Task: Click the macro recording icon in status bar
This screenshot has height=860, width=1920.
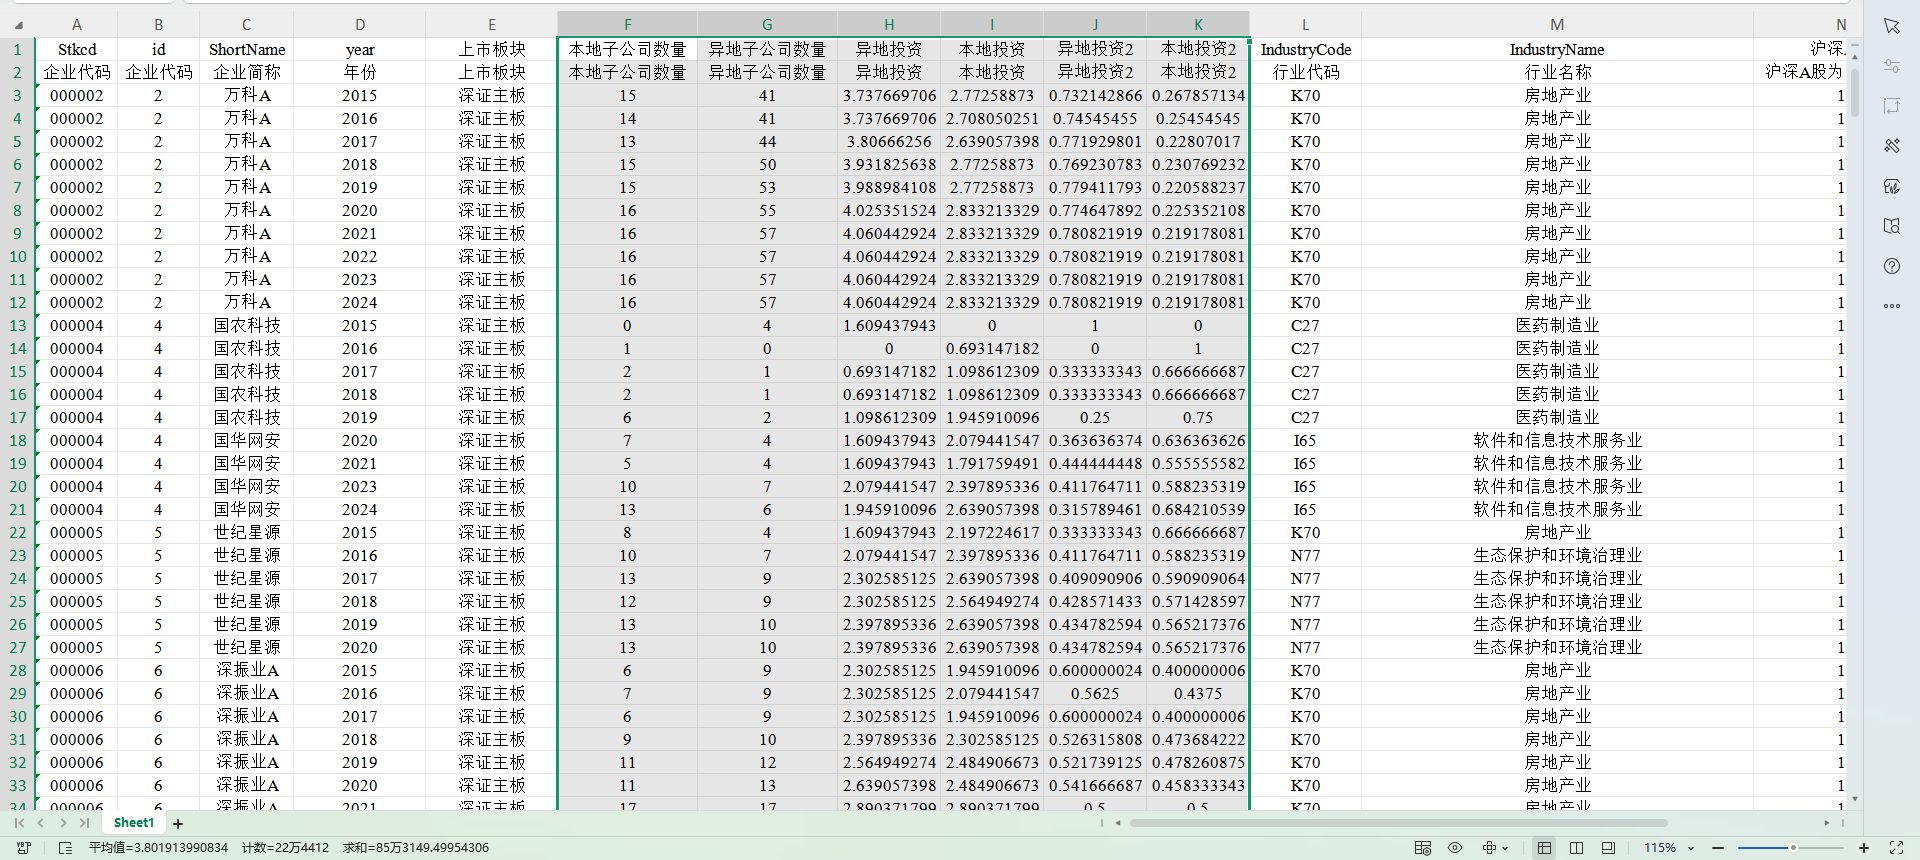Action: (x=24, y=848)
